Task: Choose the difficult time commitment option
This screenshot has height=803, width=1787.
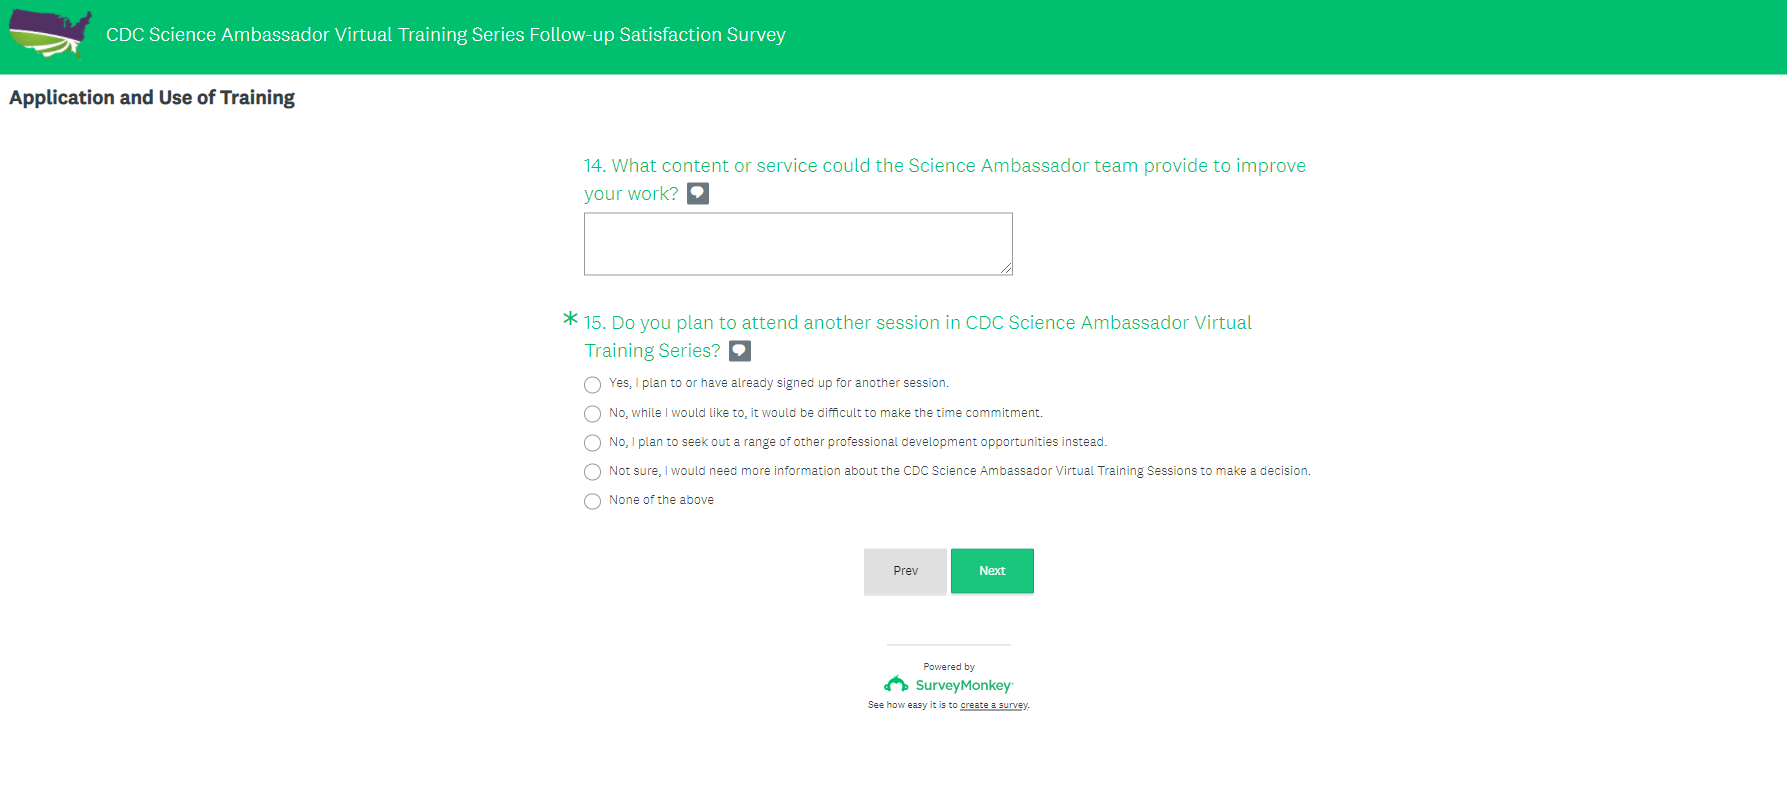Action: point(593,414)
